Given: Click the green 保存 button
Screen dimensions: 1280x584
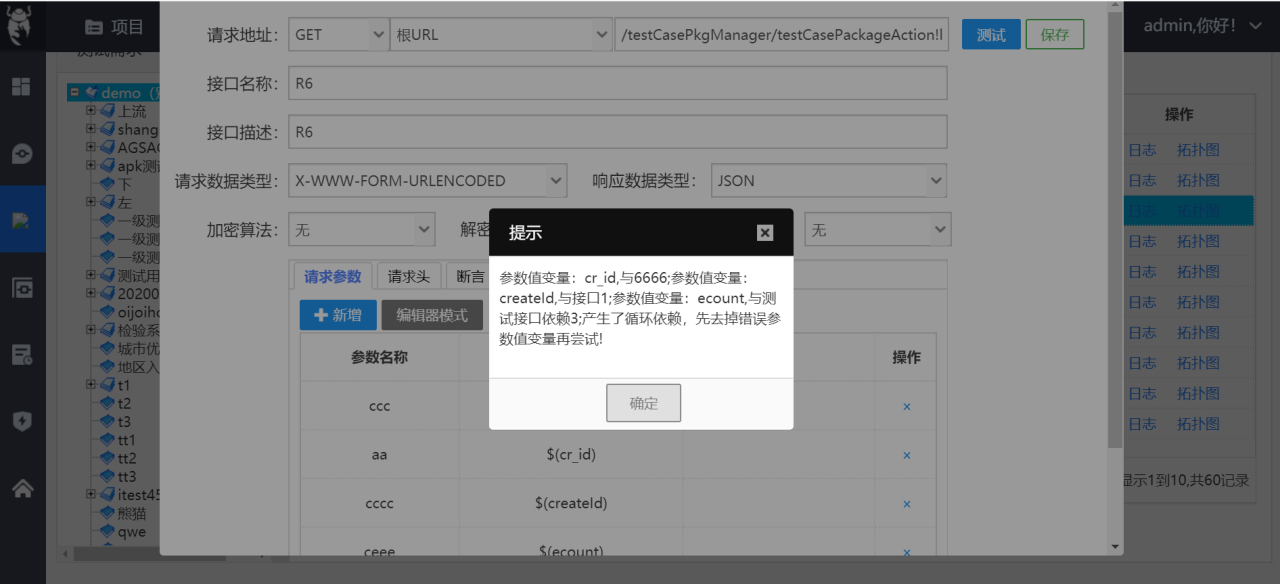Looking at the screenshot, I should pyautogui.click(x=1055, y=34).
